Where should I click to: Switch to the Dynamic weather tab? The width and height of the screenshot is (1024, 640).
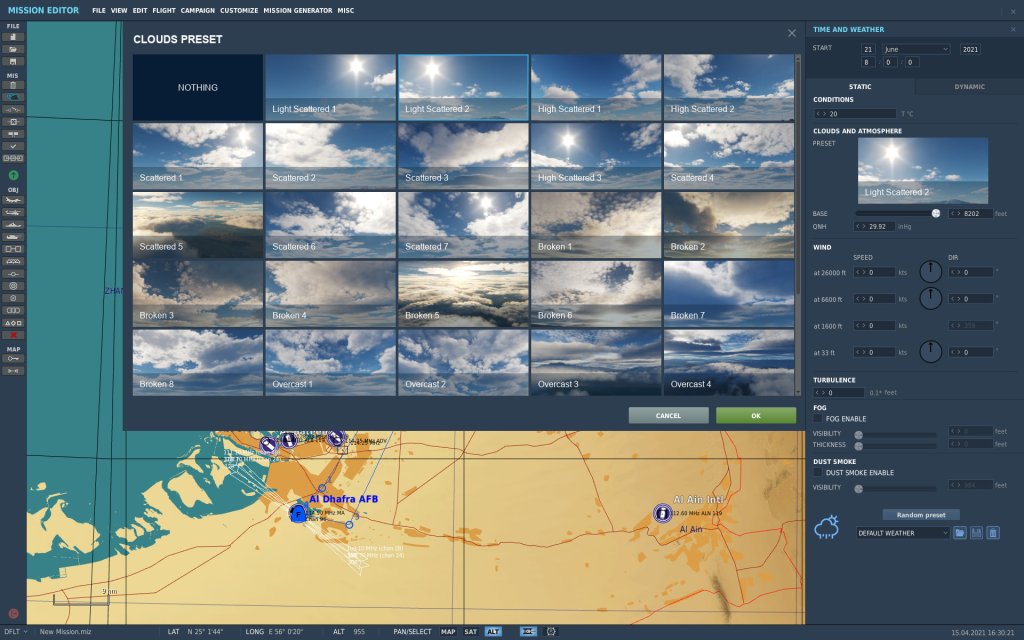pos(969,86)
